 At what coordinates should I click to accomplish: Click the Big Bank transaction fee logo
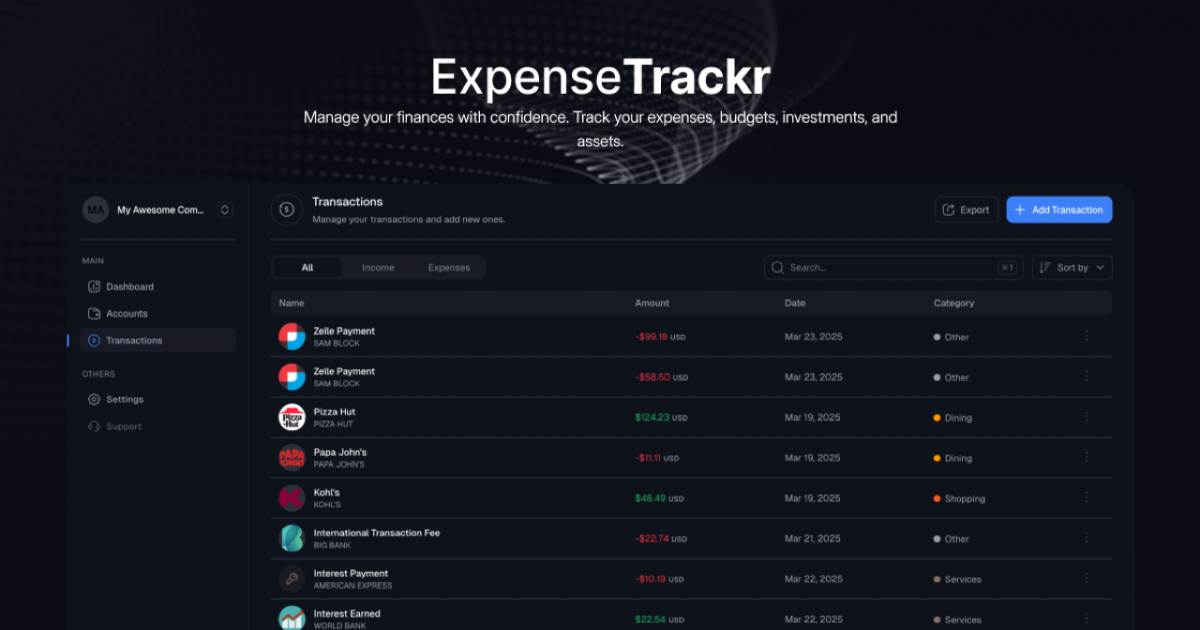tap(291, 538)
